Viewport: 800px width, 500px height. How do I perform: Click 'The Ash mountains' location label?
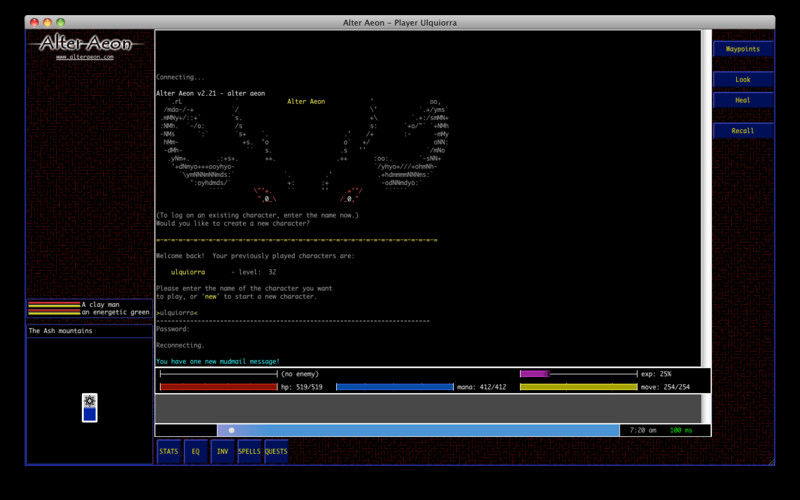[60, 331]
